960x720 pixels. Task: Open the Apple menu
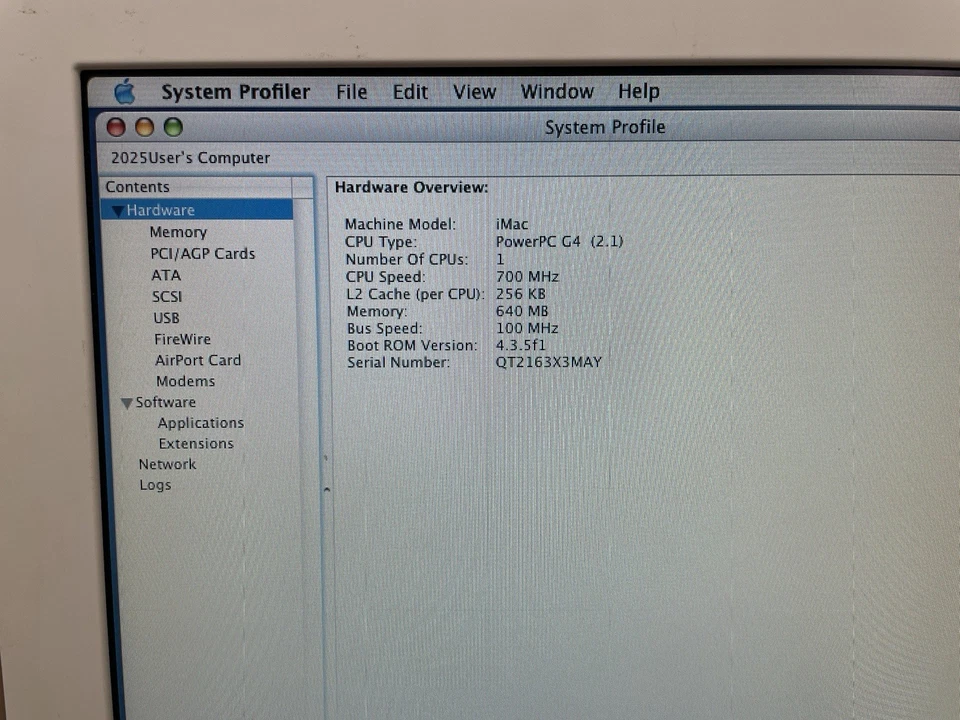[x=124, y=91]
